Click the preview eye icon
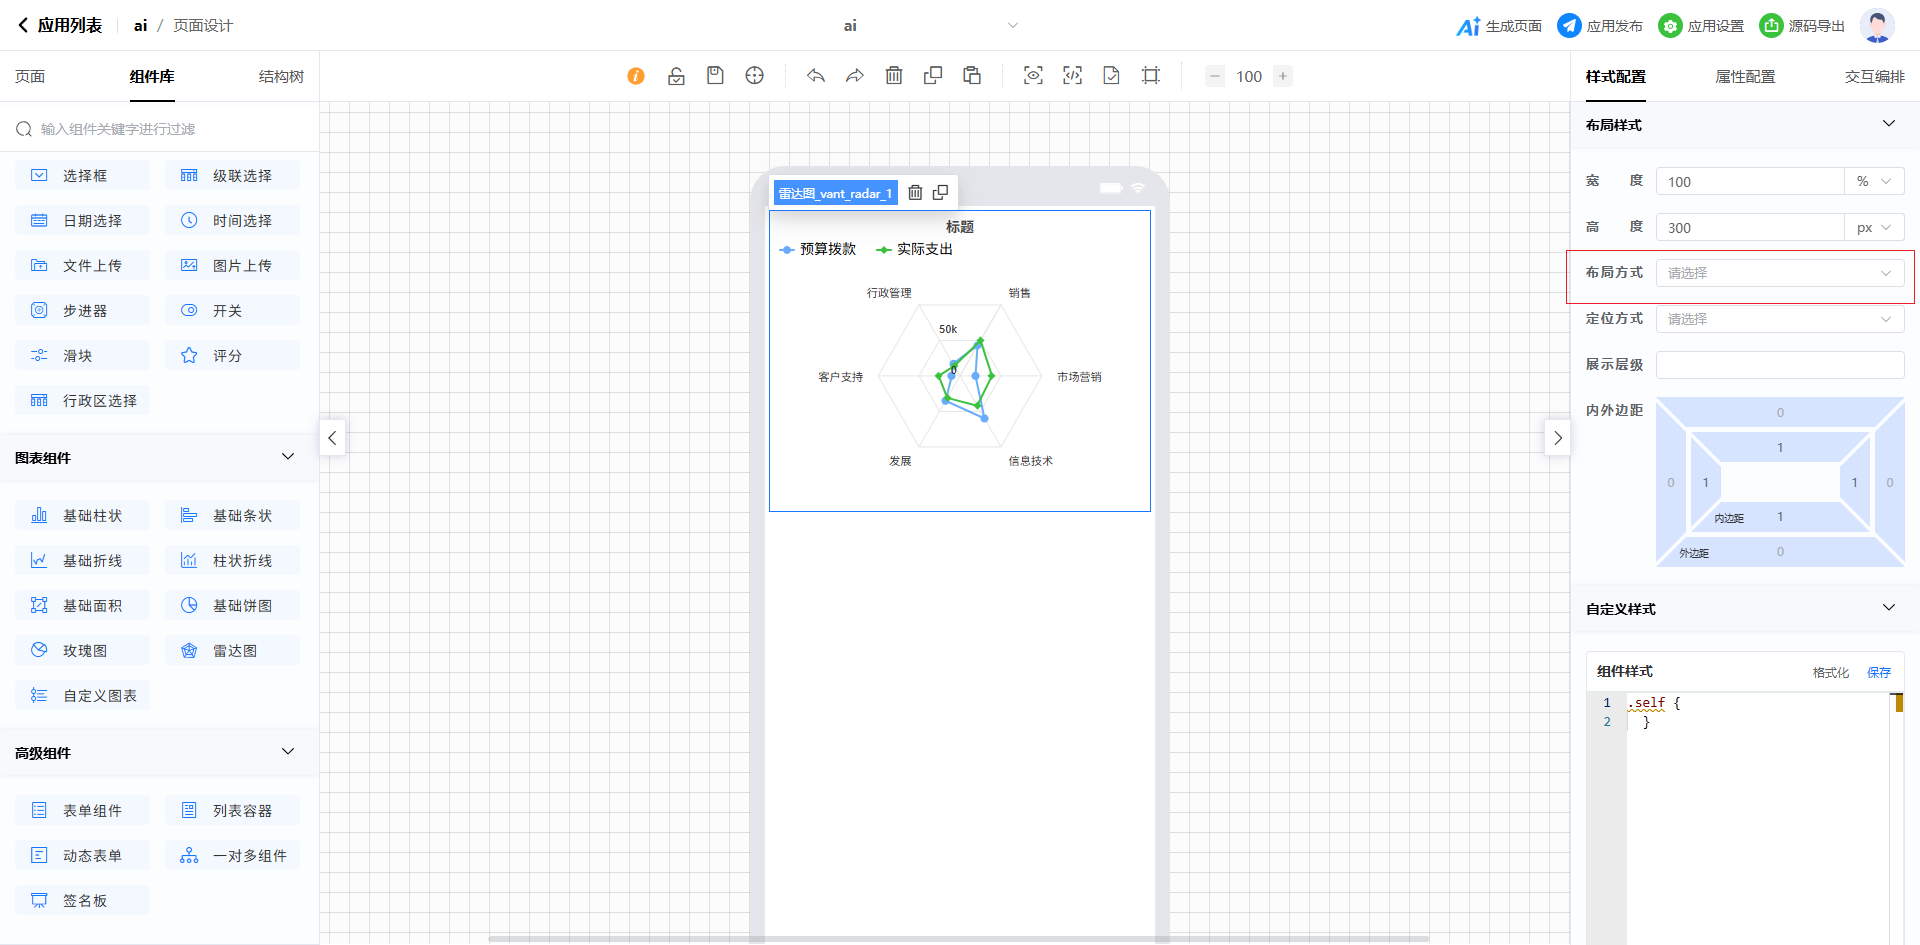 1033,76
